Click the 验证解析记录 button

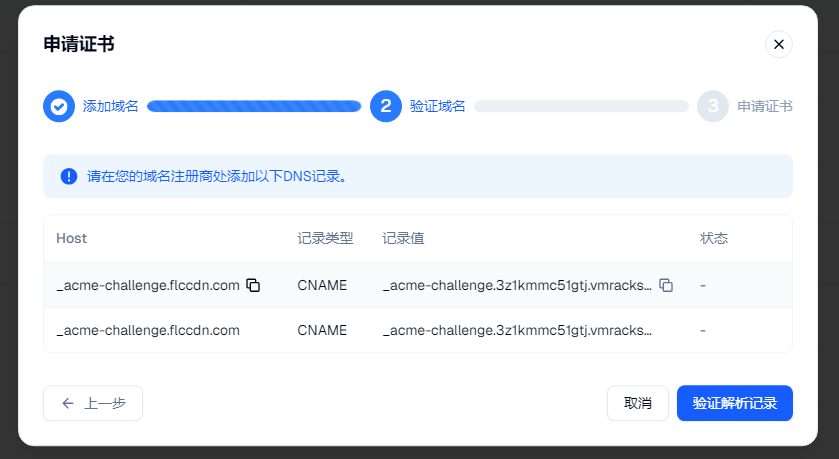pyautogui.click(x=734, y=403)
